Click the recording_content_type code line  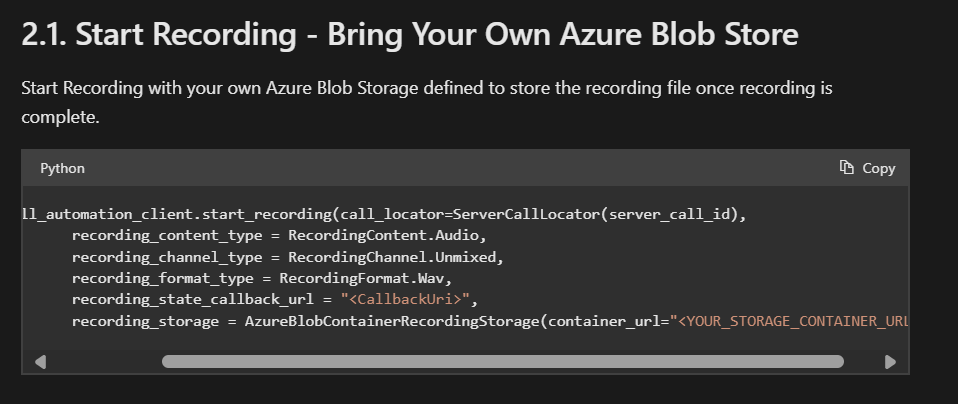(x=279, y=236)
